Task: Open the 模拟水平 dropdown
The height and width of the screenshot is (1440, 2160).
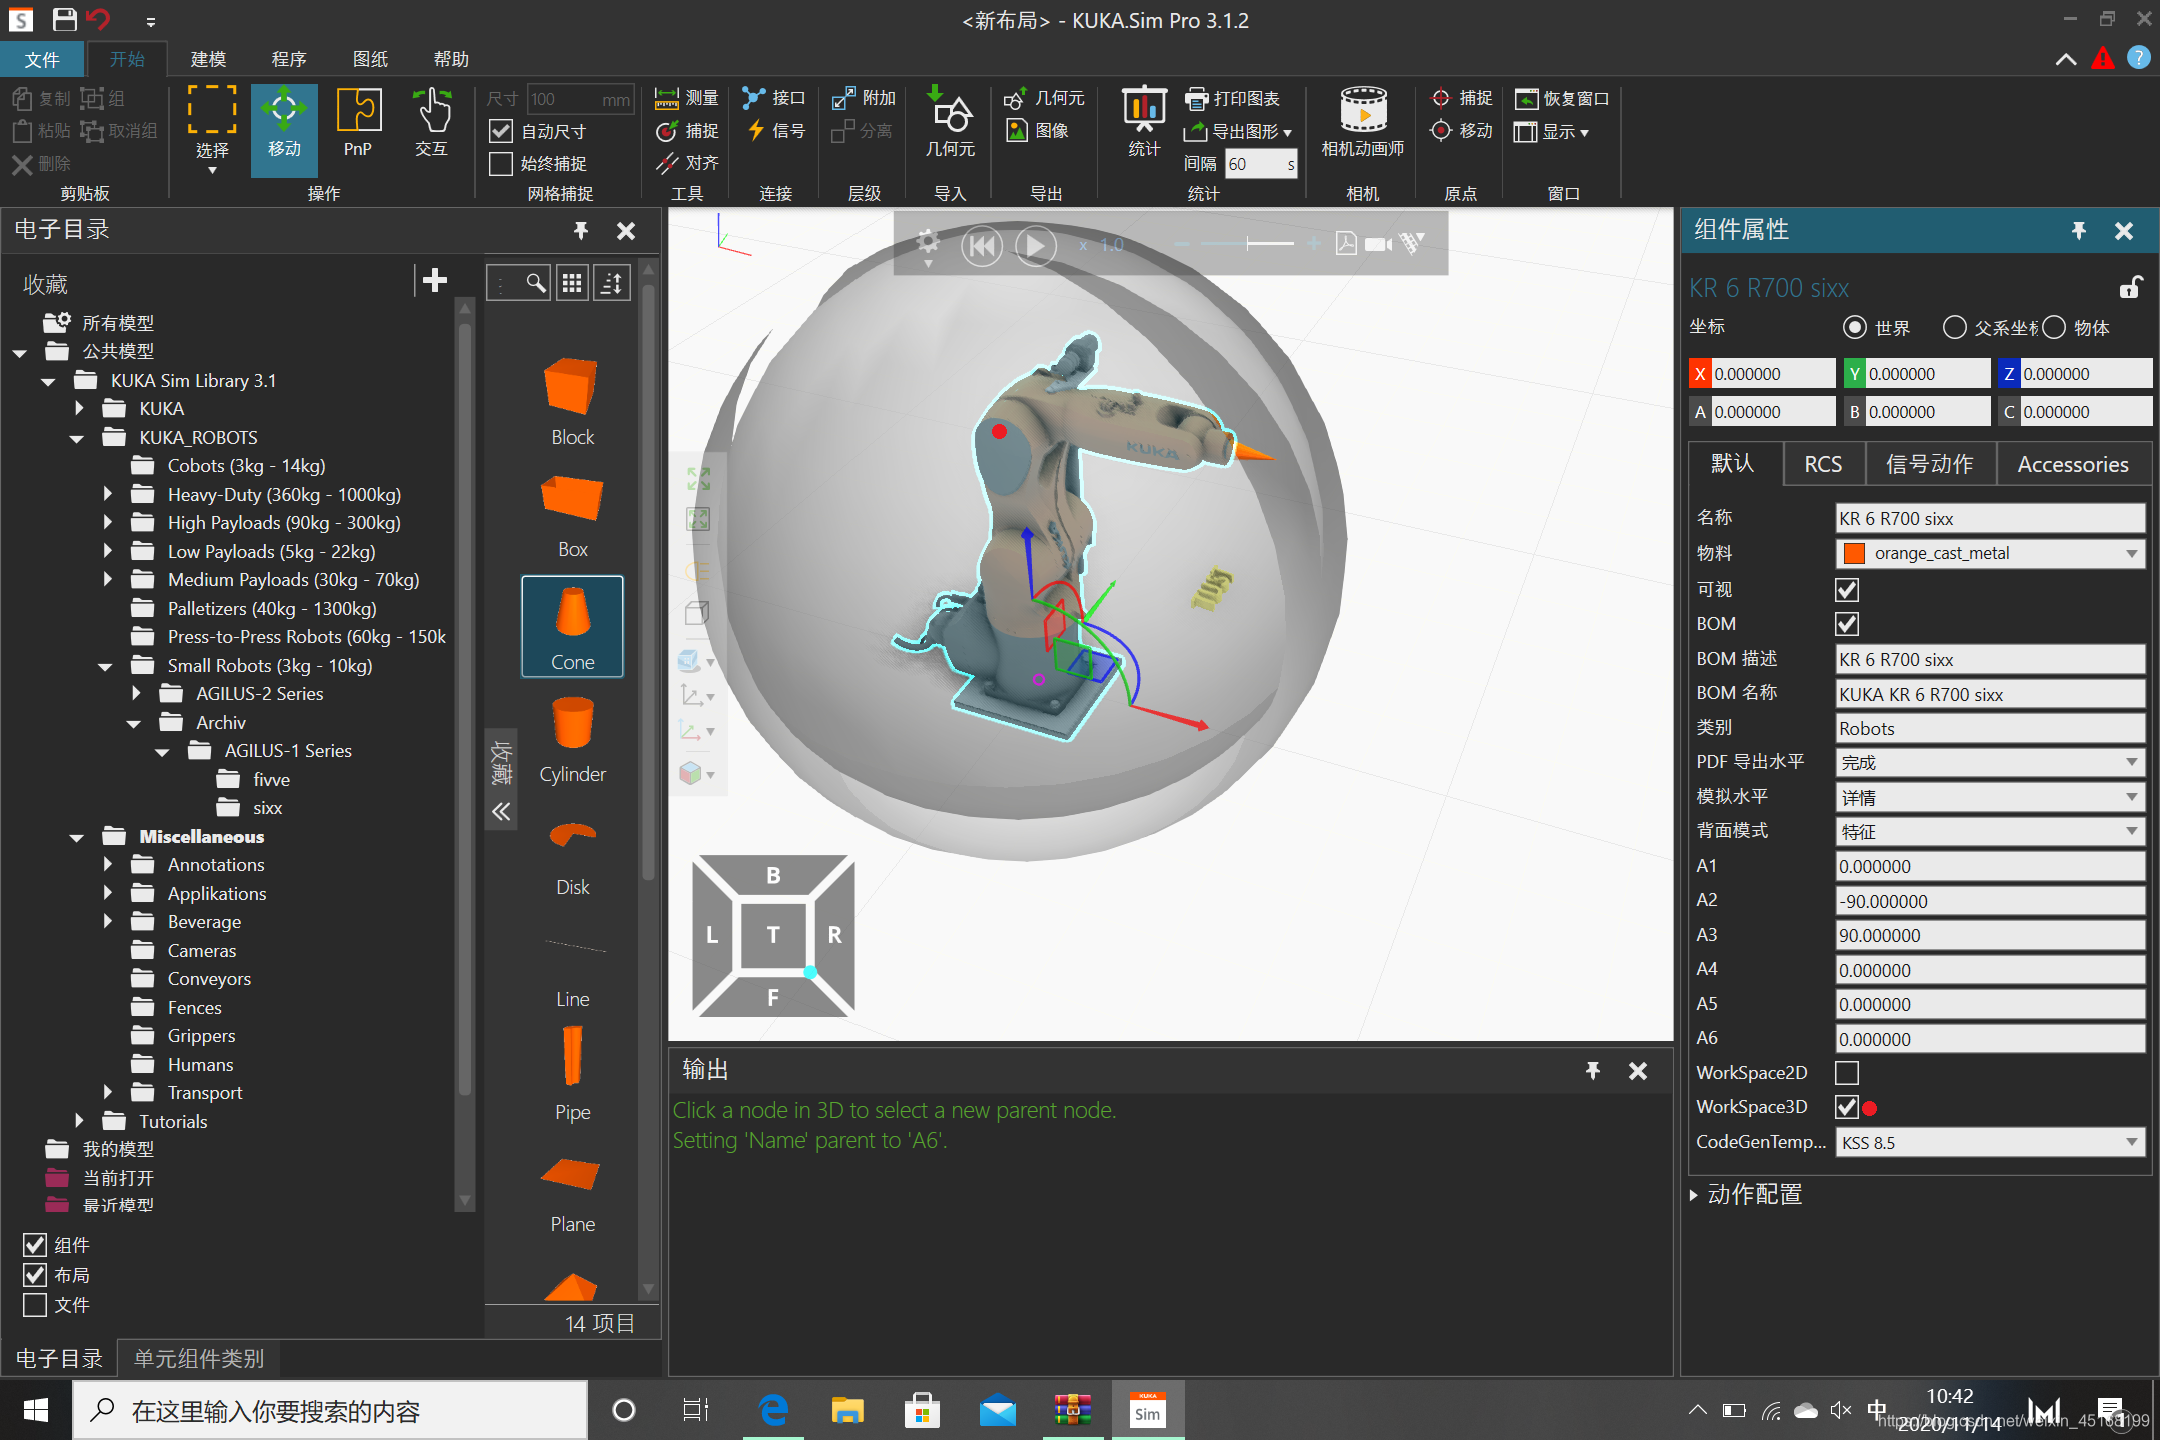Action: point(1990,798)
